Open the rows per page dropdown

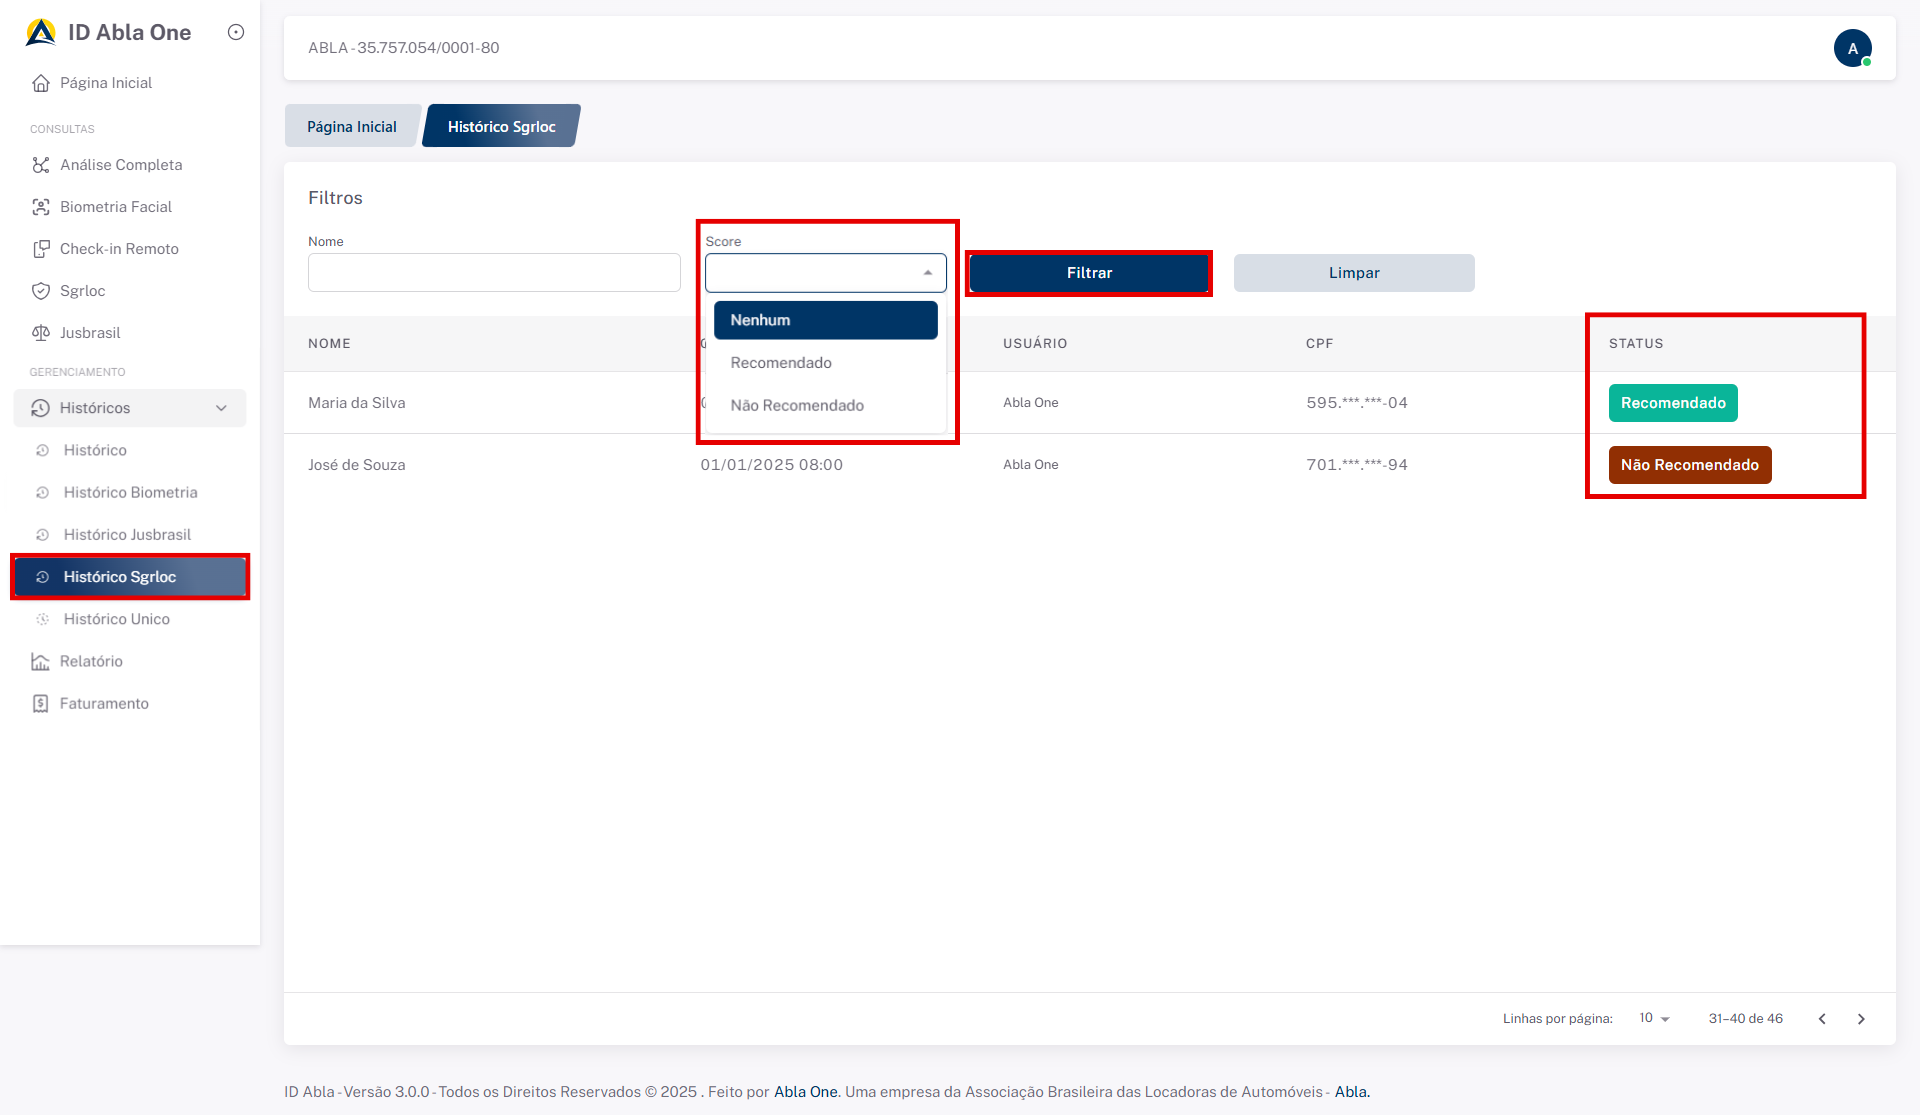click(x=1655, y=1018)
